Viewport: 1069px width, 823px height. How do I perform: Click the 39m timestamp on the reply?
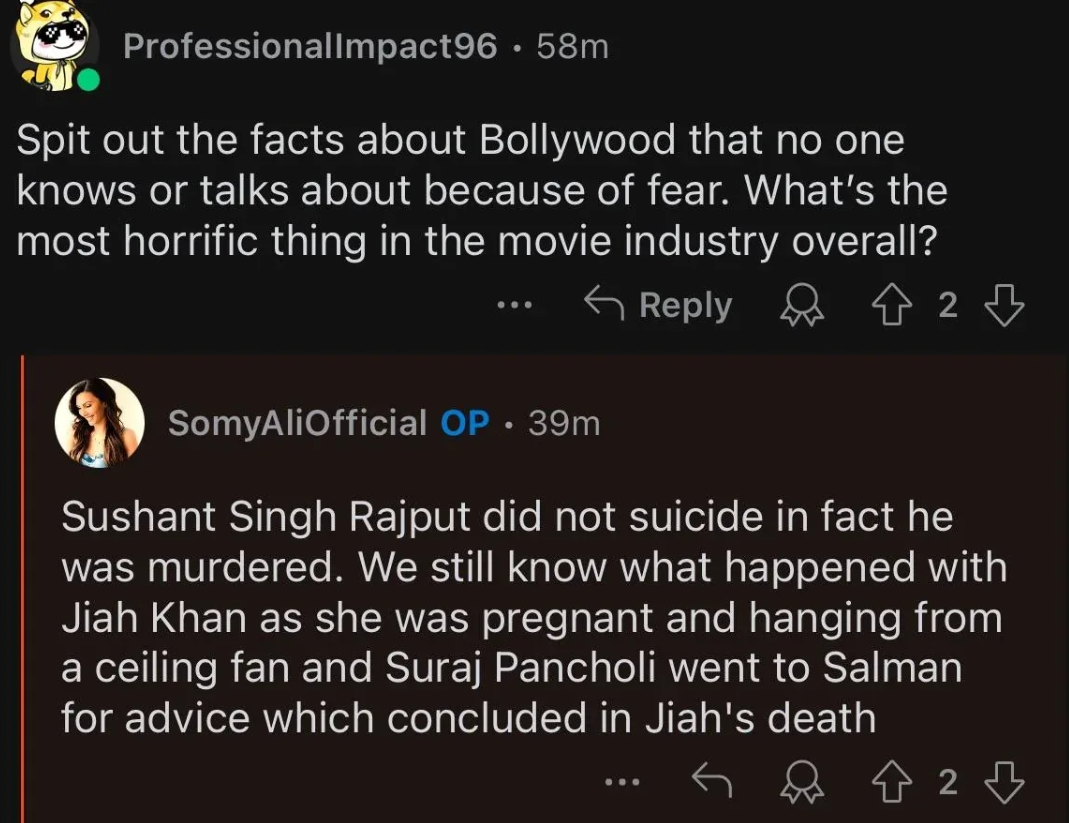tap(564, 423)
